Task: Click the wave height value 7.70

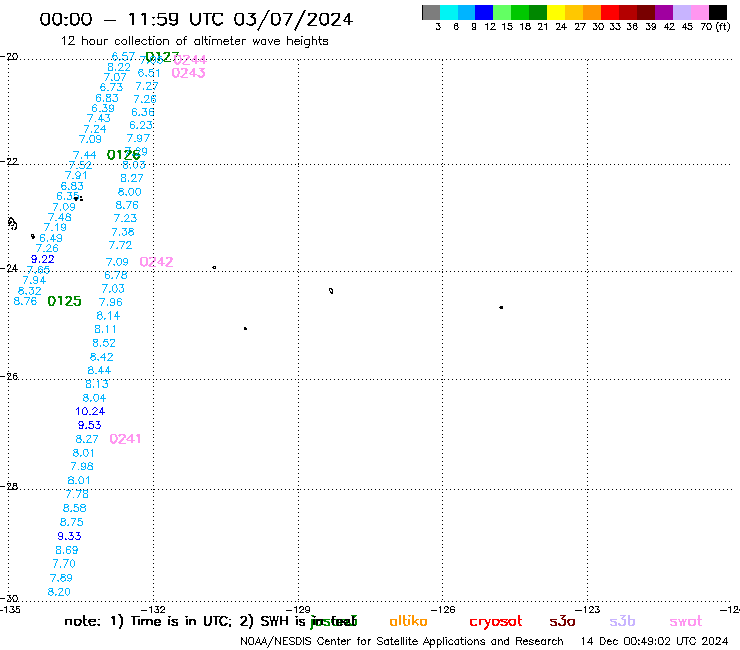Action: (x=64, y=564)
